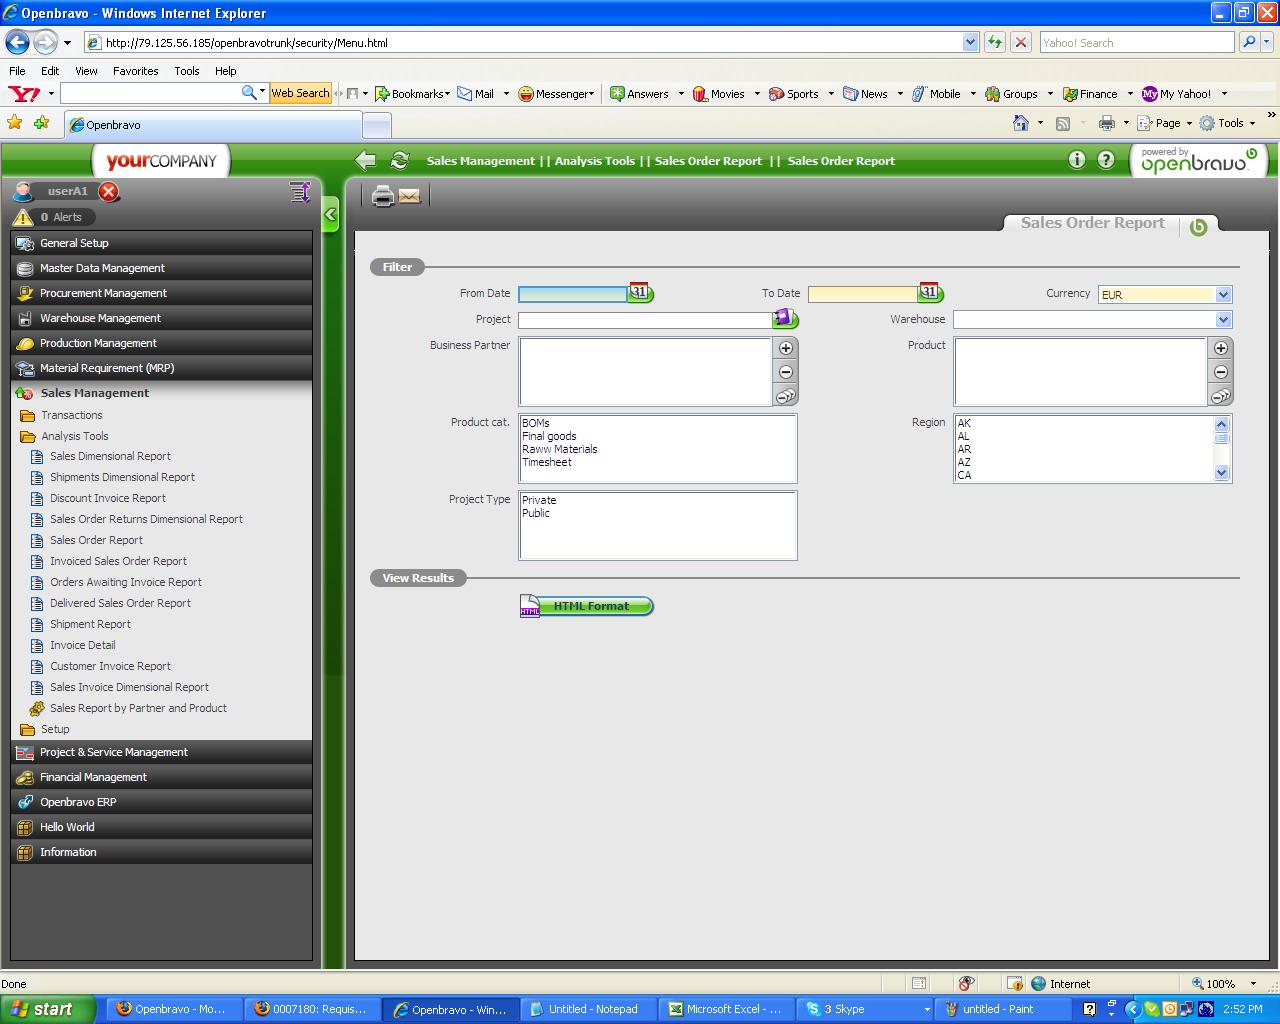Open Shipment Report link

(x=90, y=624)
